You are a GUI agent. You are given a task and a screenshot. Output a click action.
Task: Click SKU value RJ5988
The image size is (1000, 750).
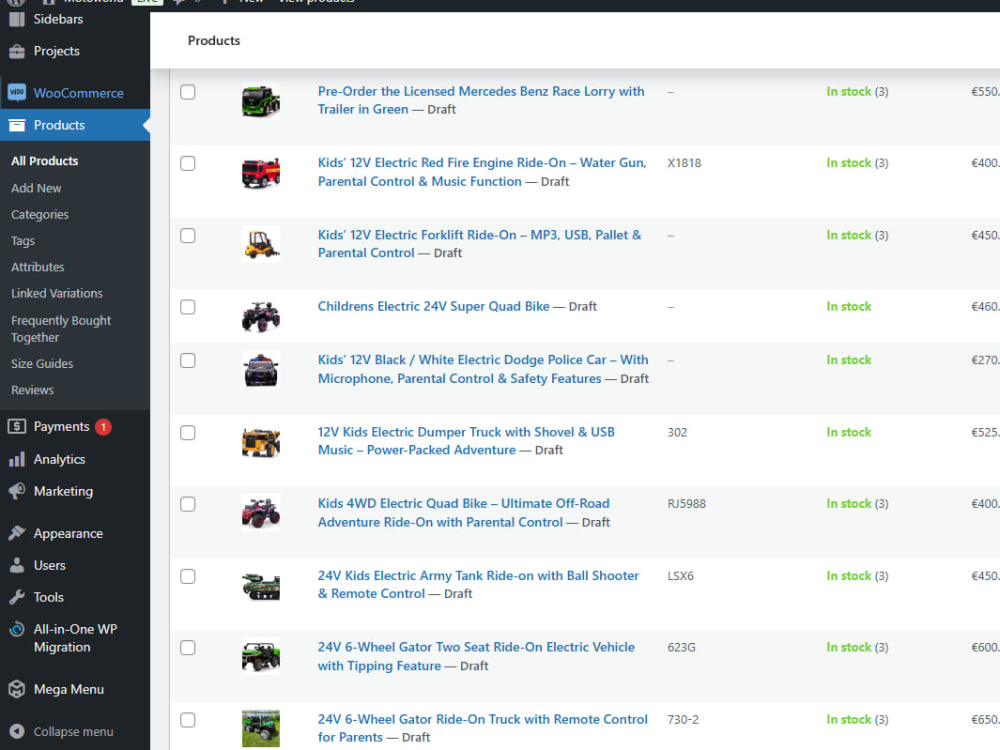coord(687,504)
